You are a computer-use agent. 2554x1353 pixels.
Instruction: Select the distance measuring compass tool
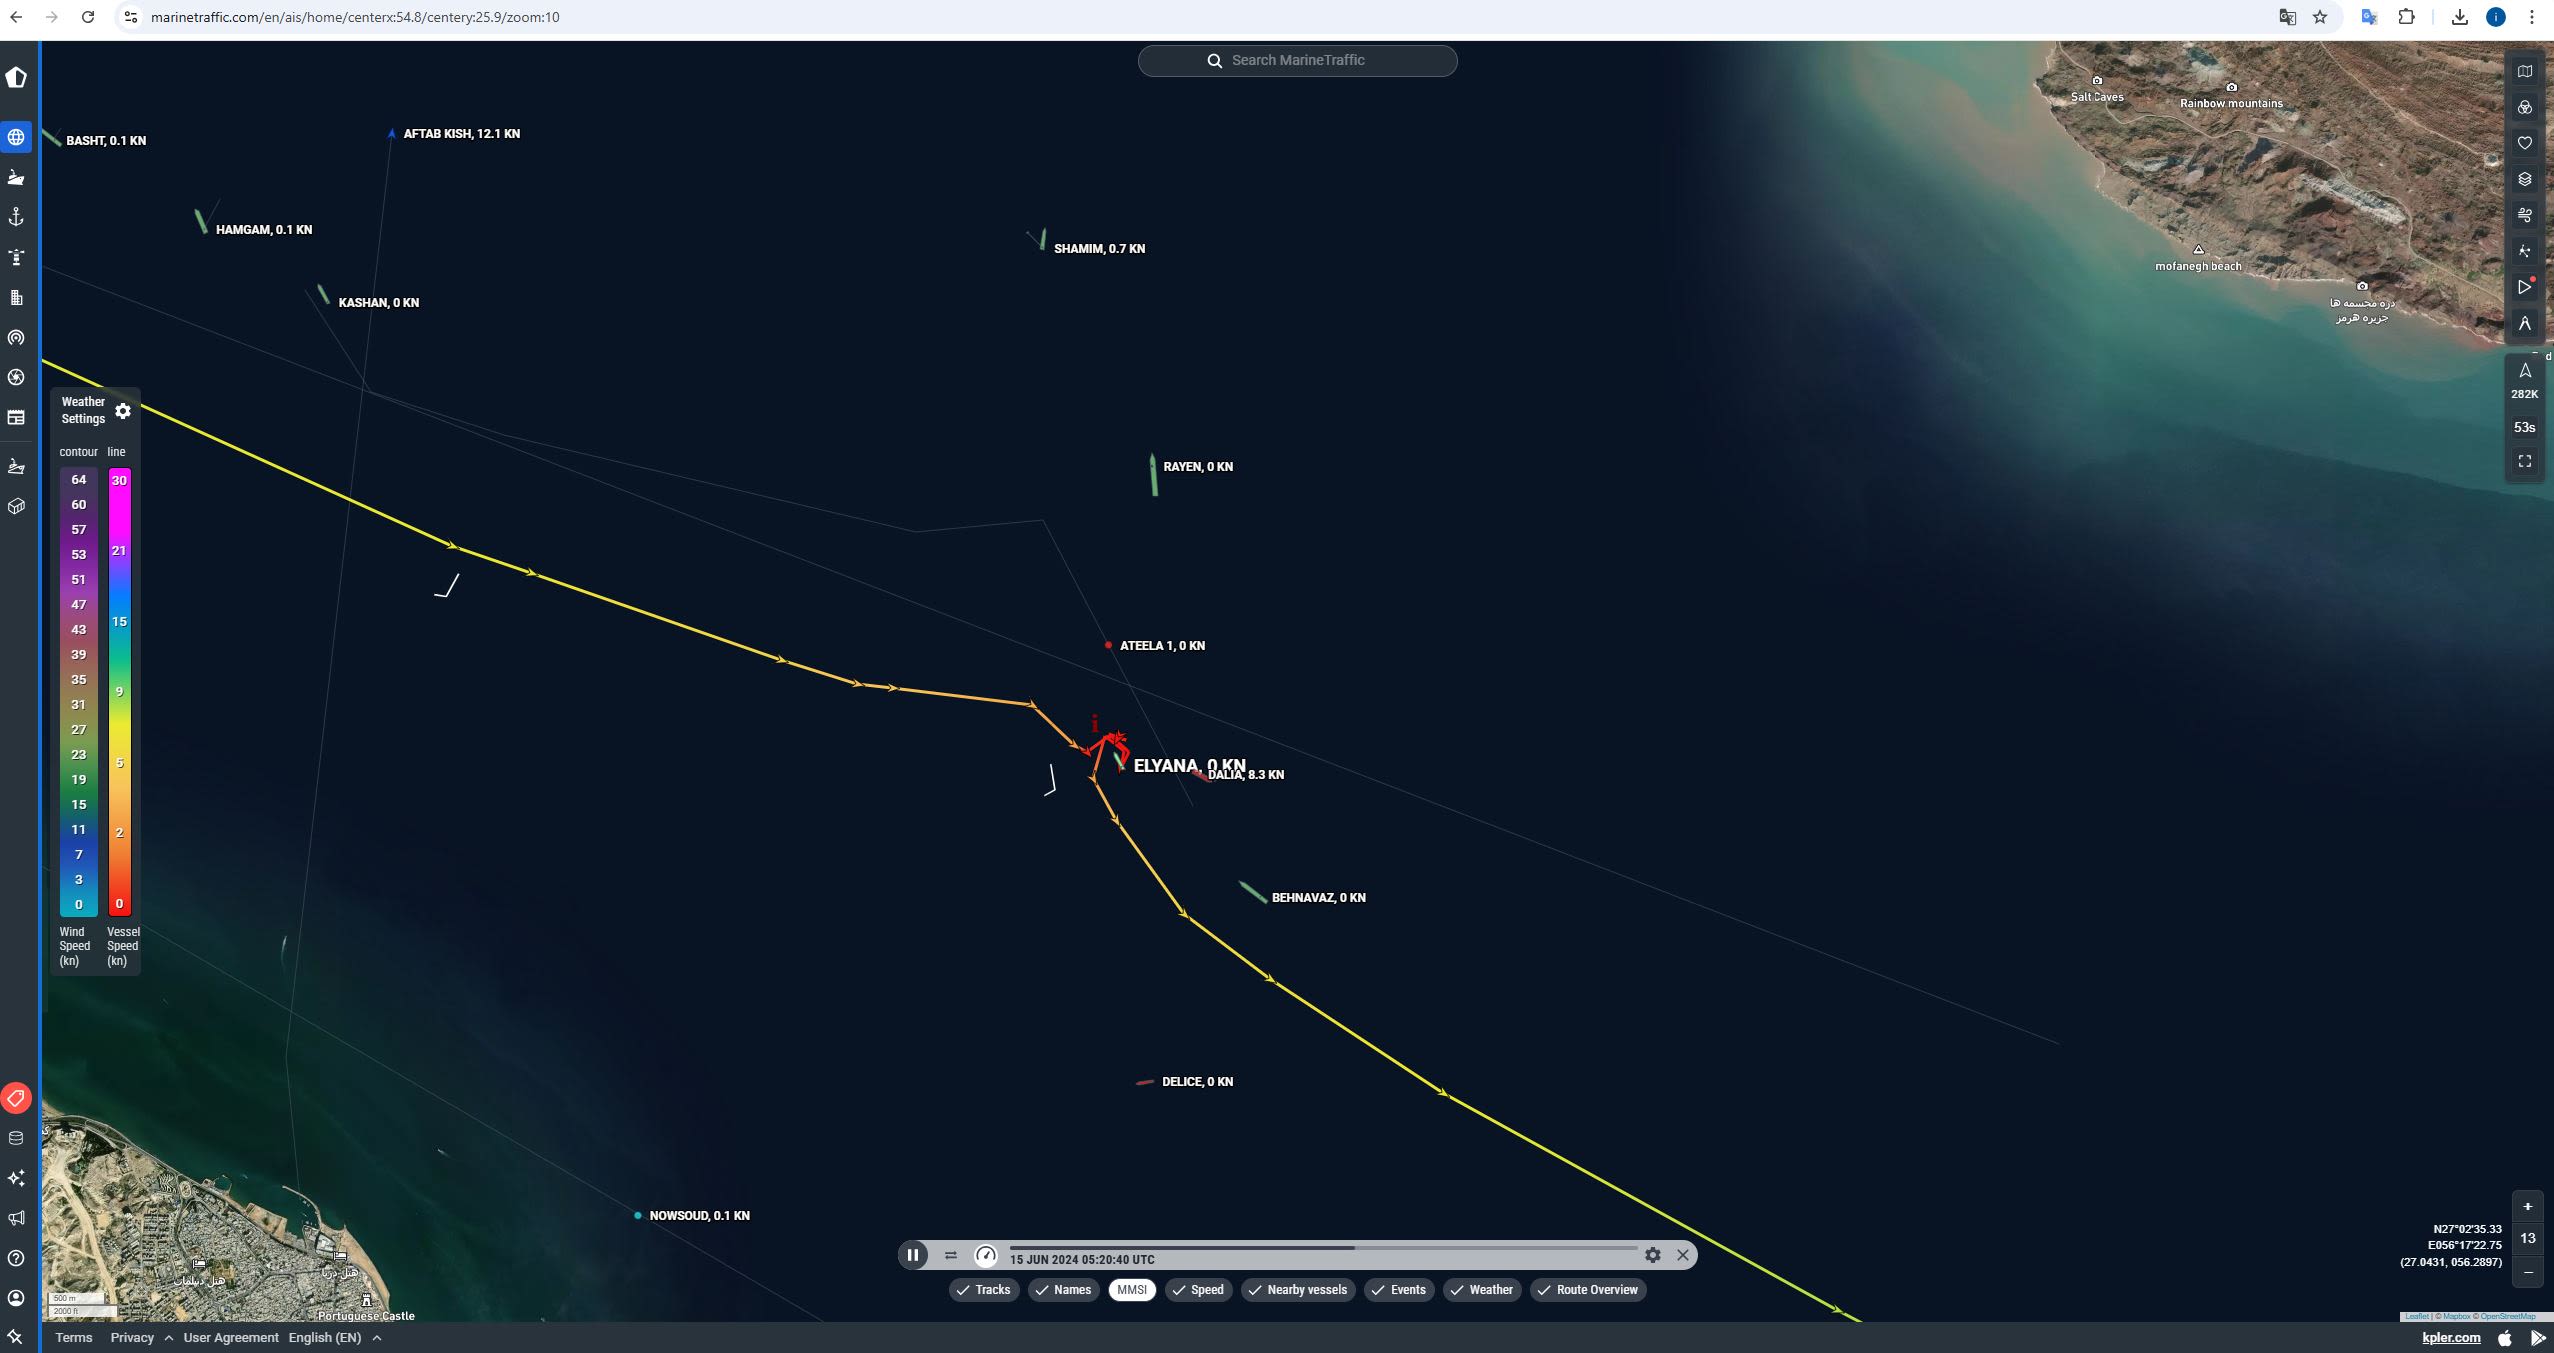[x=2524, y=323]
